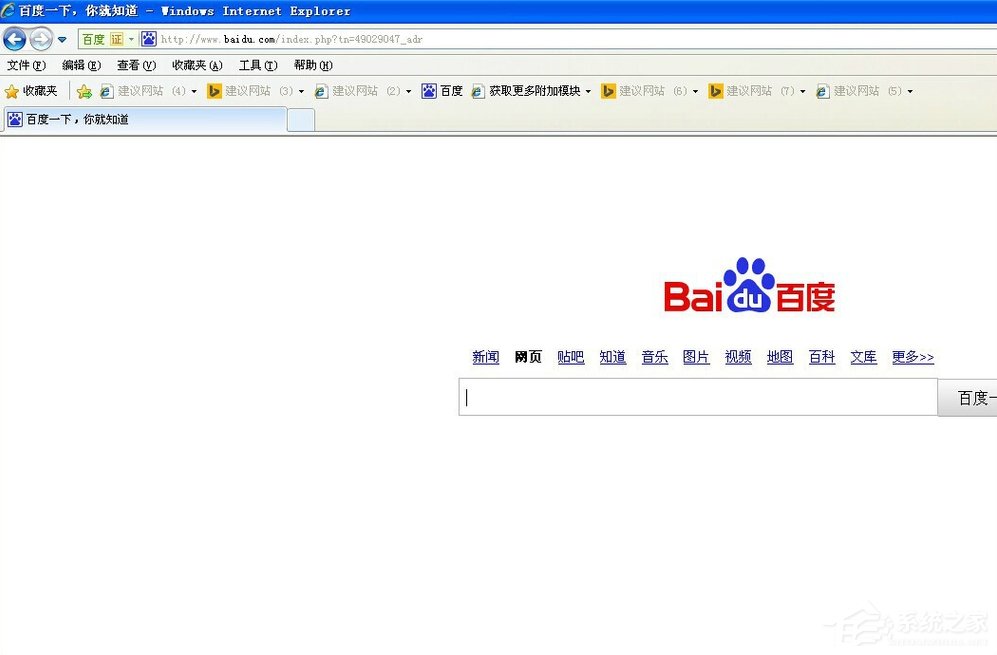Open the 建议网站 (3) favorite

click(x=250, y=91)
